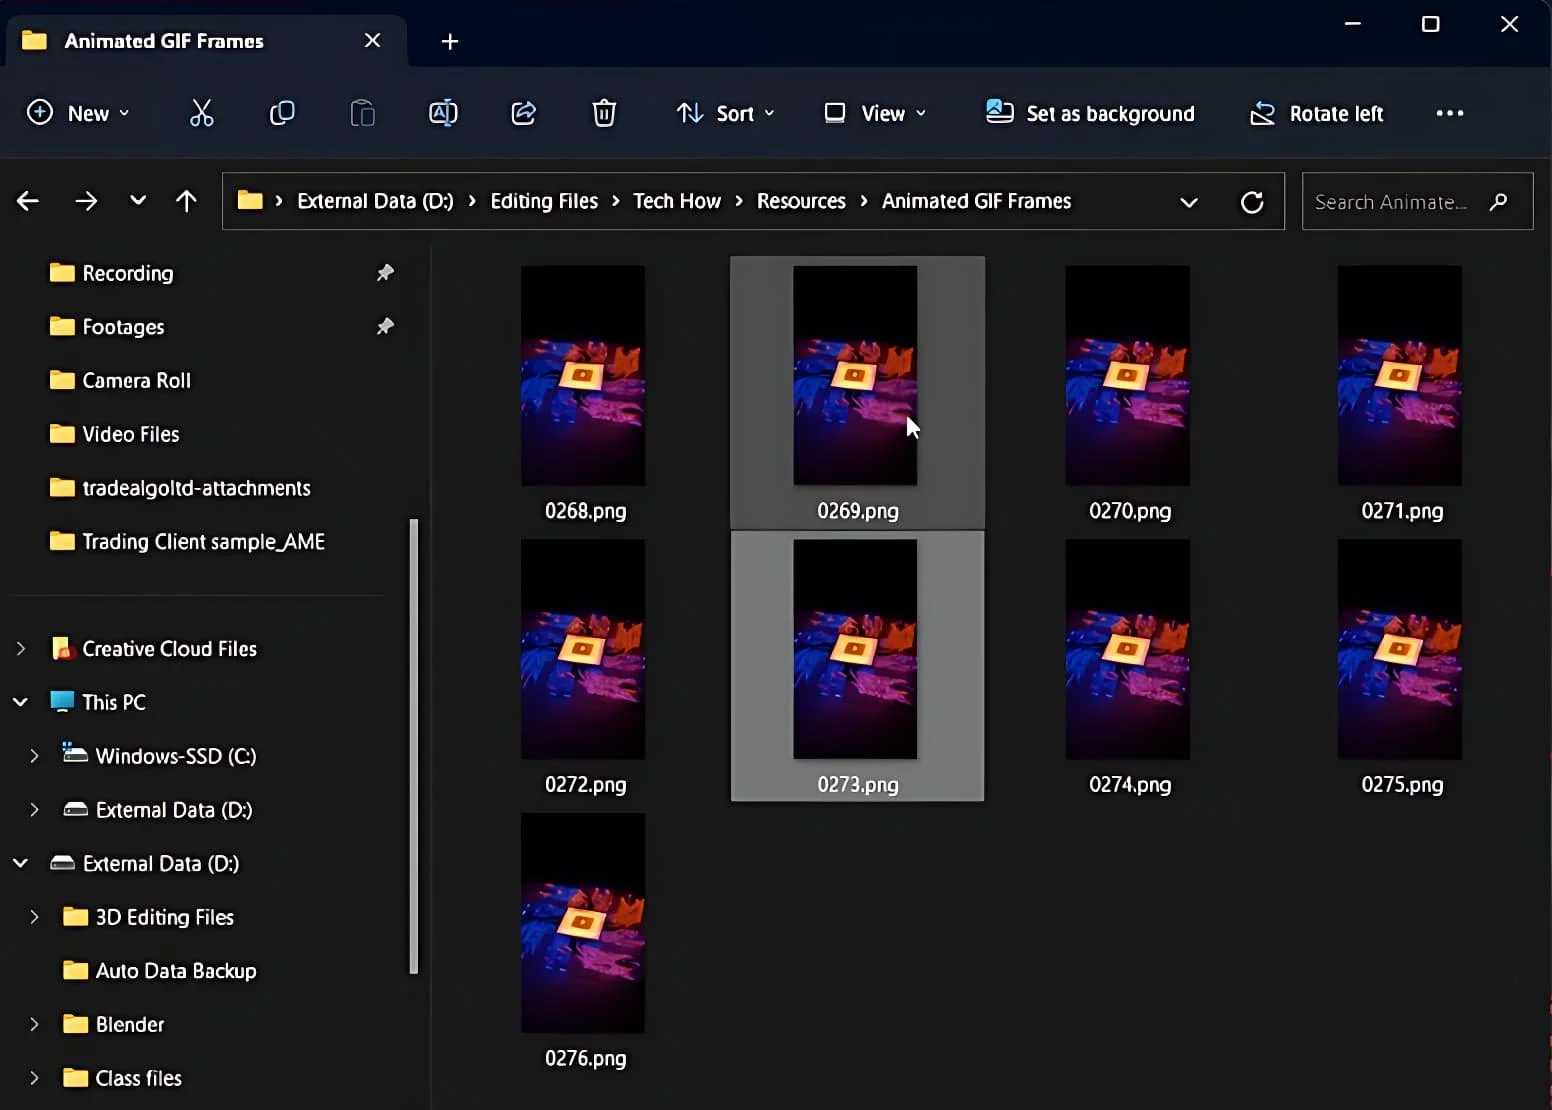The image size is (1552, 1110).
Task: Expand 3D Editing Files folder node
Action: pyautogui.click(x=34, y=917)
